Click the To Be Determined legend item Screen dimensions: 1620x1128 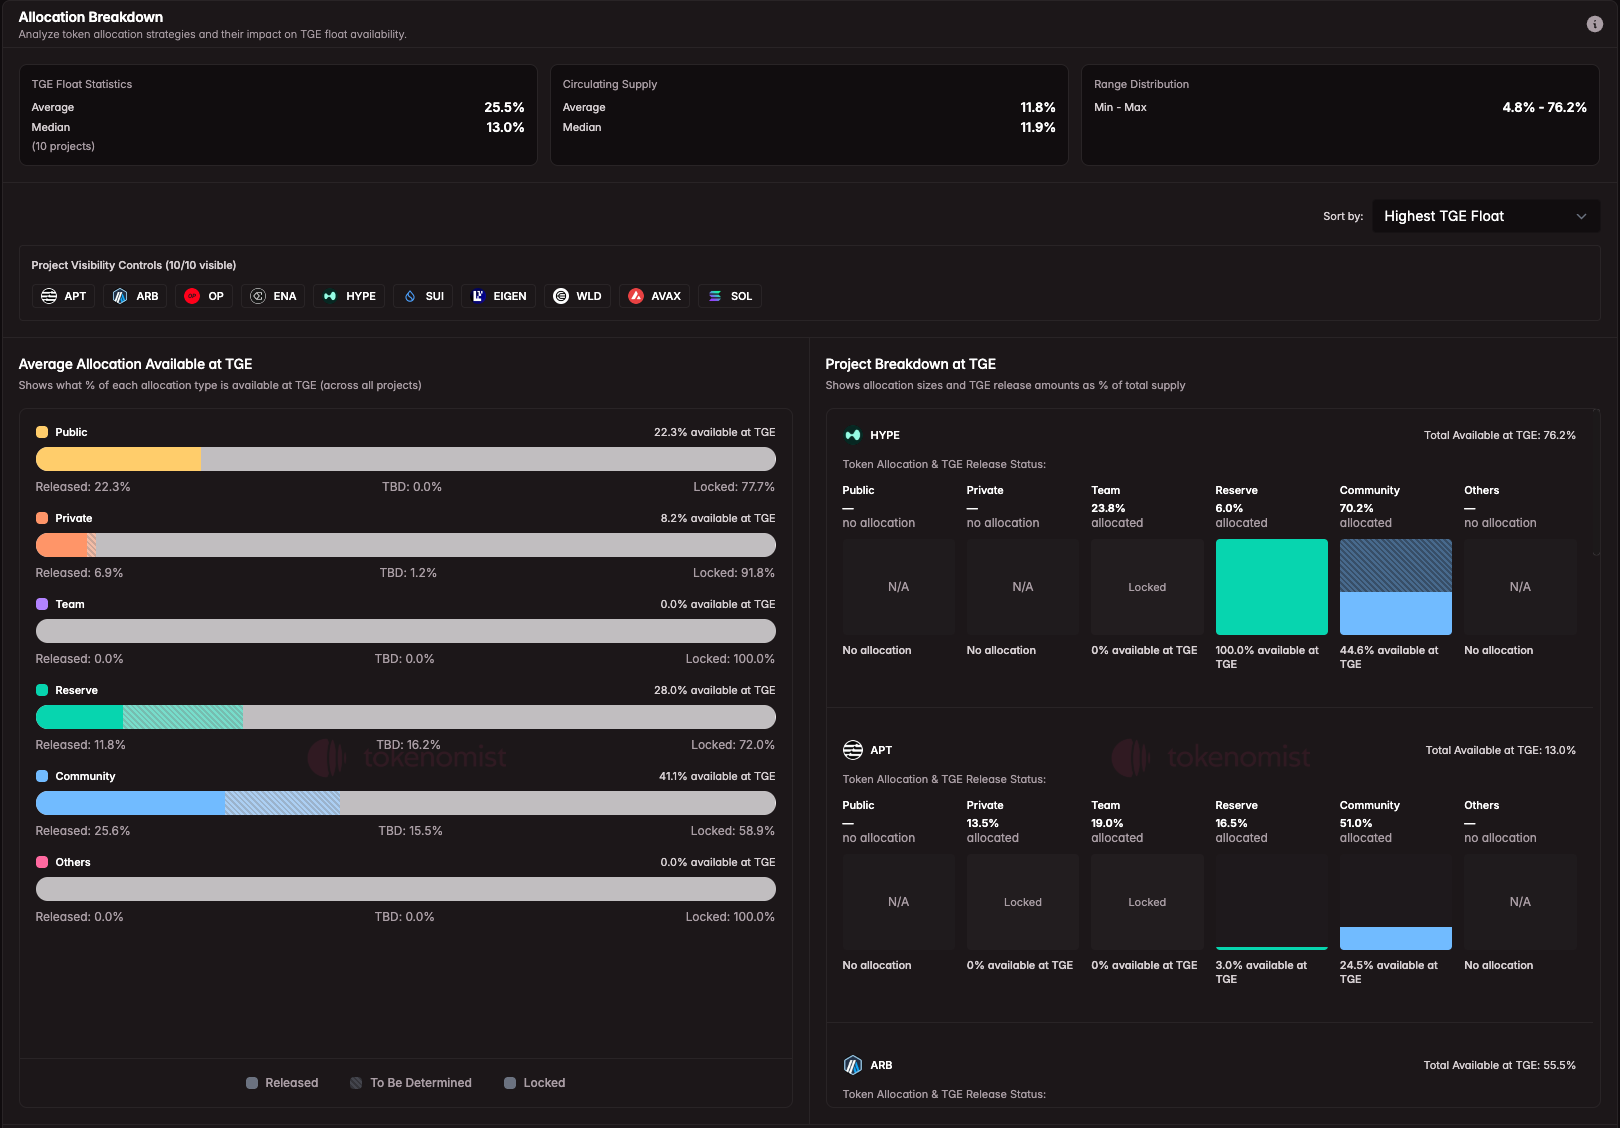[410, 1082]
